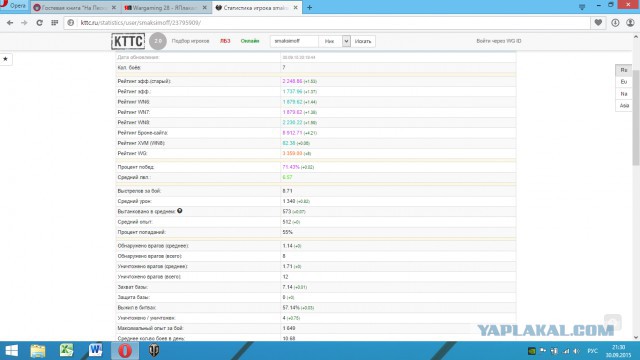This screenshot has height=360, width=640.
Task: Click the win percentage value 71.43%
Action: point(291,167)
